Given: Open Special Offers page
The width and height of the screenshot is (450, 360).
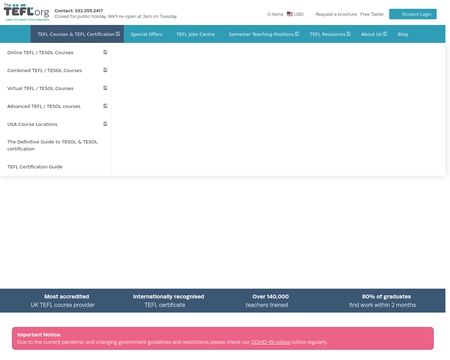Looking at the screenshot, I should 146,34.
